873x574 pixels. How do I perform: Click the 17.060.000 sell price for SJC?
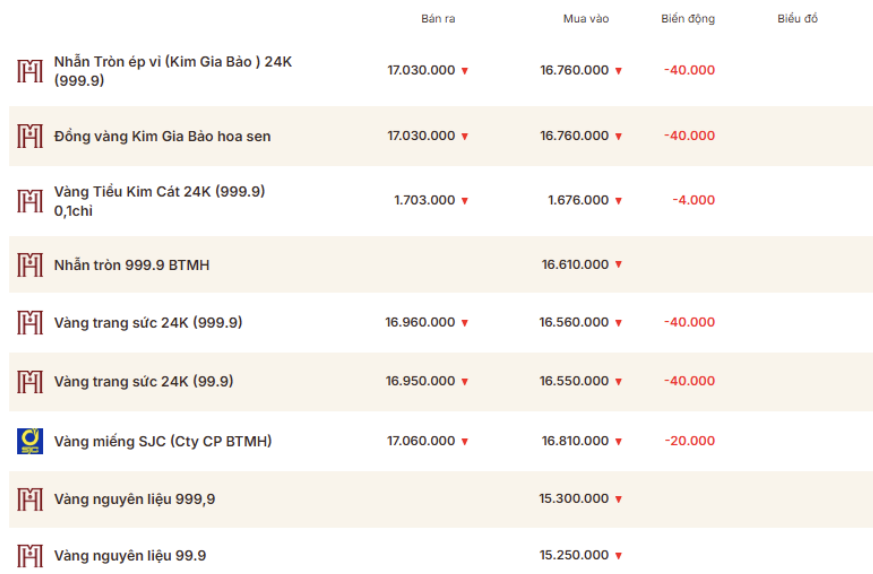click(x=421, y=441)
